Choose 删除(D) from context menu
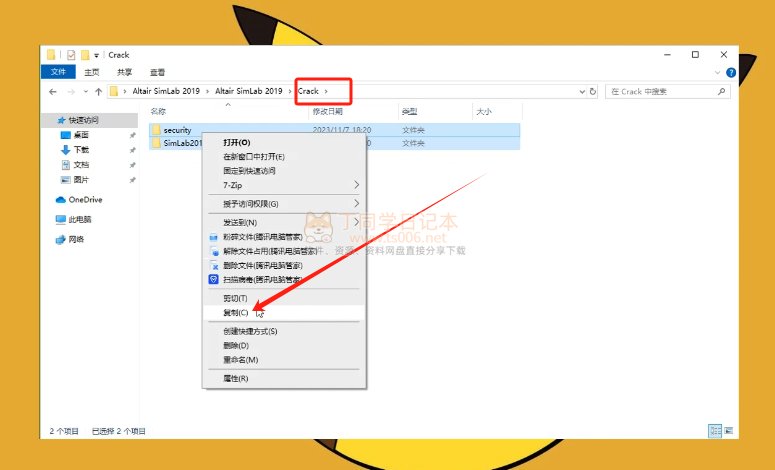Image resolution: width=775 pixels, height=470 pixels. click(x=284, y=345)
